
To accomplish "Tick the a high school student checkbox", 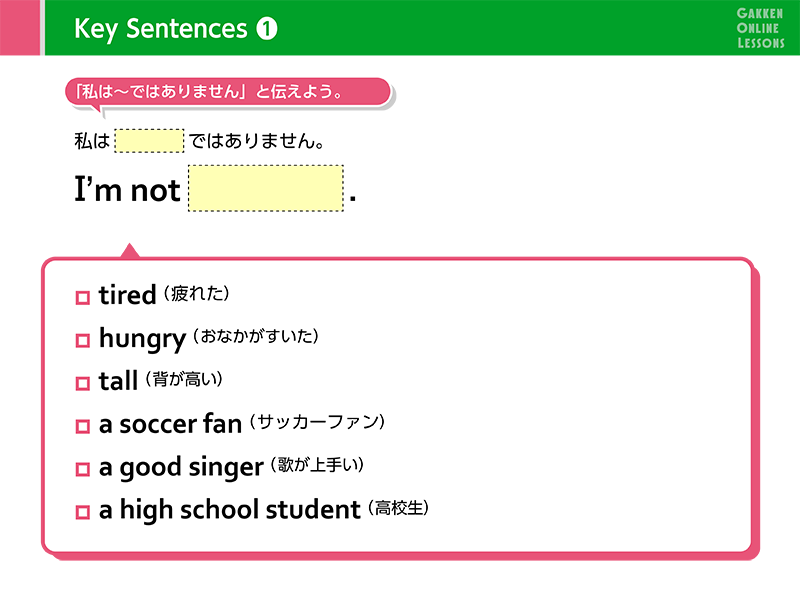I will pyautogui.click(x=83, y=512).
